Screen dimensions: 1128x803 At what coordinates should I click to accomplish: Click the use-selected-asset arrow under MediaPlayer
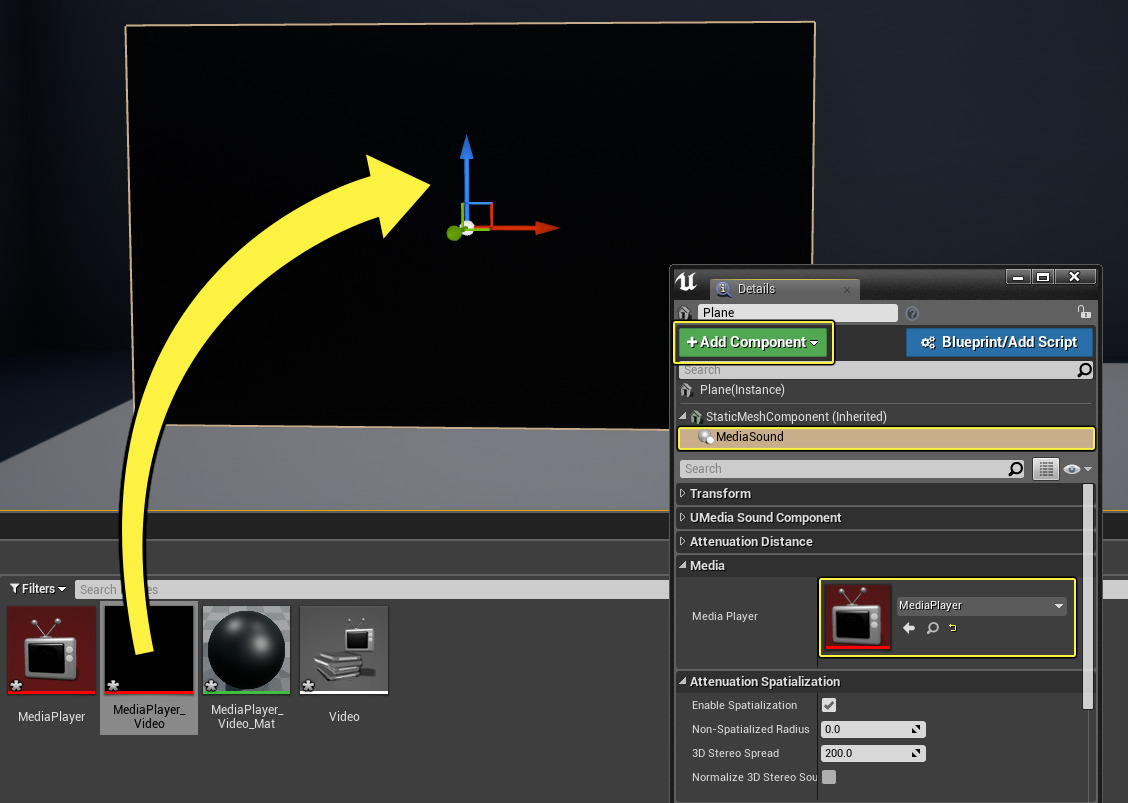908,628
